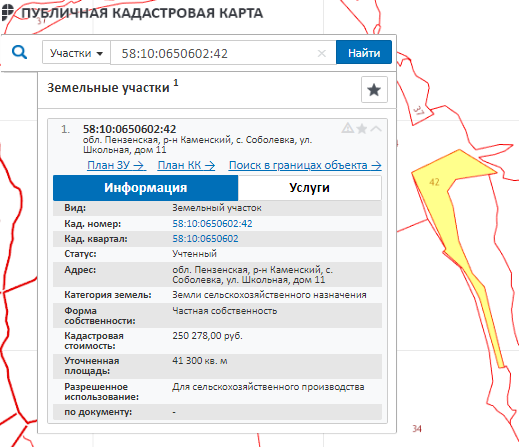
Task: Select the Информация tab
Action: 146,188
